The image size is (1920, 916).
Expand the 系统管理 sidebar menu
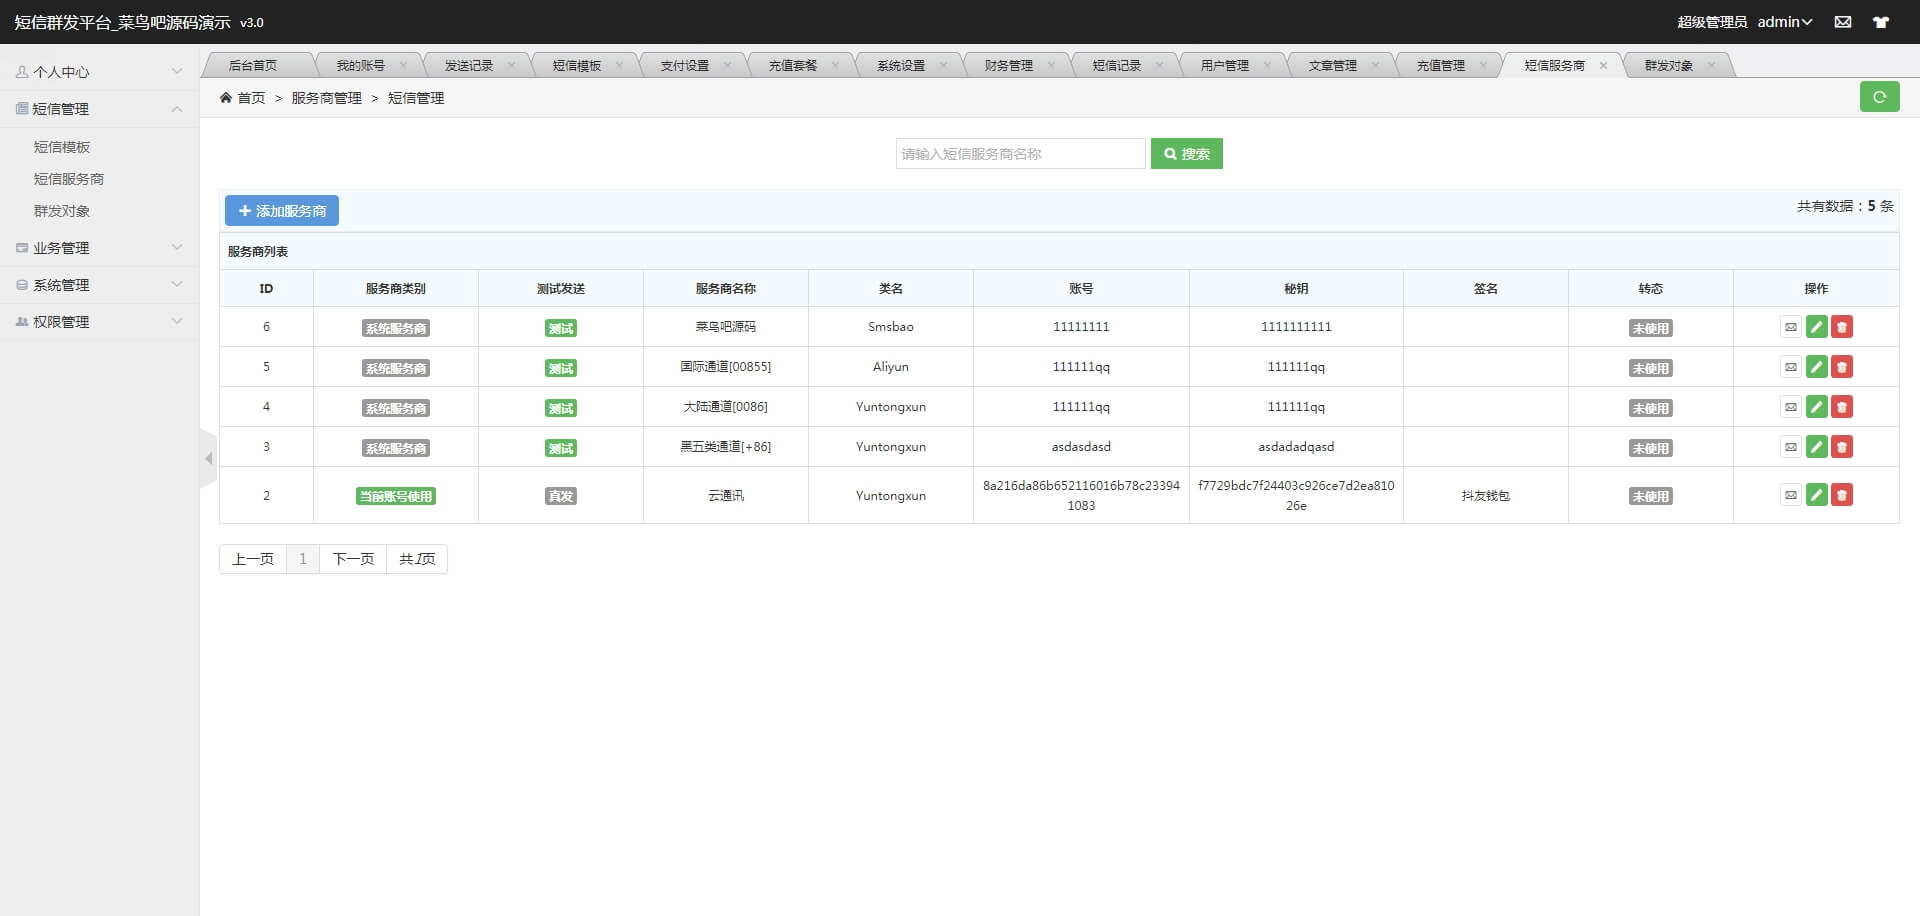pyautogui.click(x=98, y=284)
